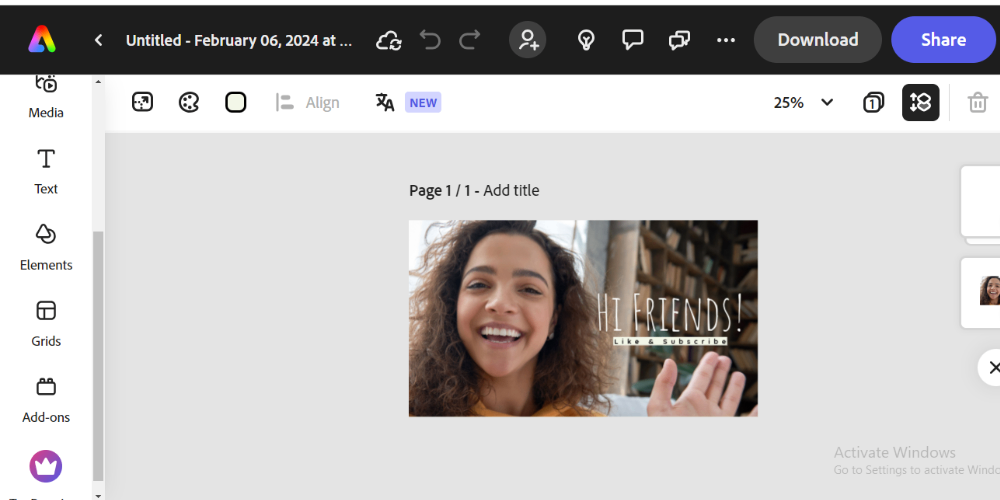Open the page background color swatch
Viewport: 1000px width, 500px height.
tap(236, 102)
